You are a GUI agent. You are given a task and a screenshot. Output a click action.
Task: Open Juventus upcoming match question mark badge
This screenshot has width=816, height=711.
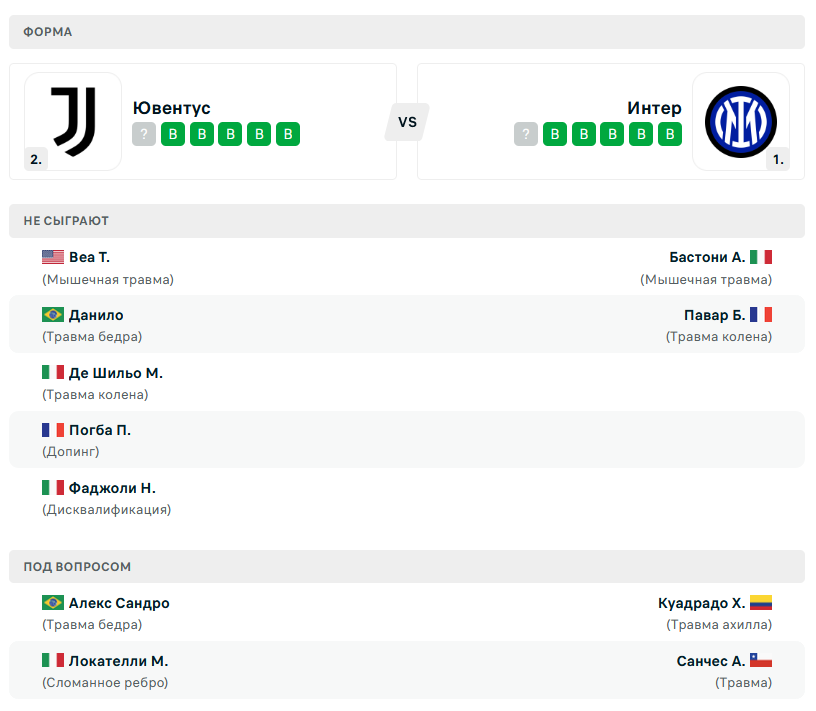144,134
